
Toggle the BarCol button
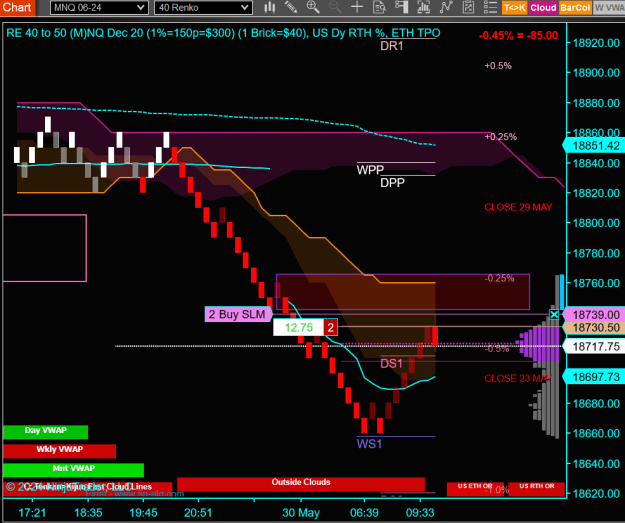coord(575,8)
